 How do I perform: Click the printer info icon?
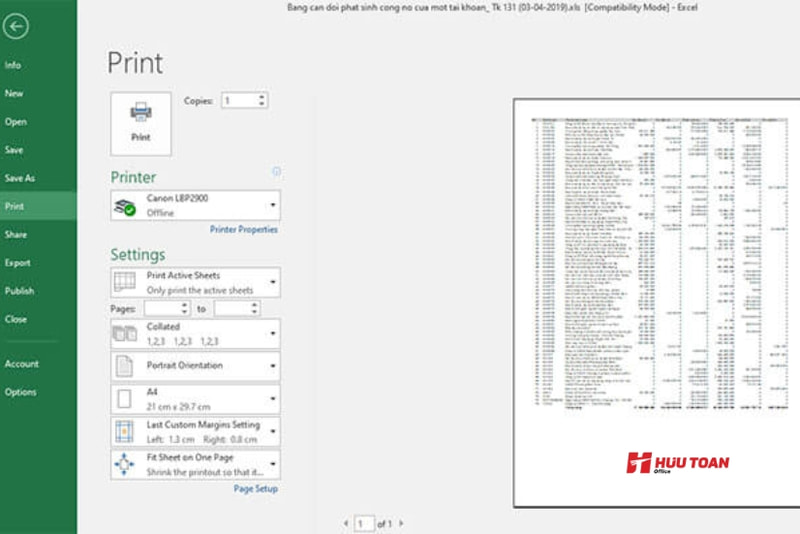click(x=276, y=172)
